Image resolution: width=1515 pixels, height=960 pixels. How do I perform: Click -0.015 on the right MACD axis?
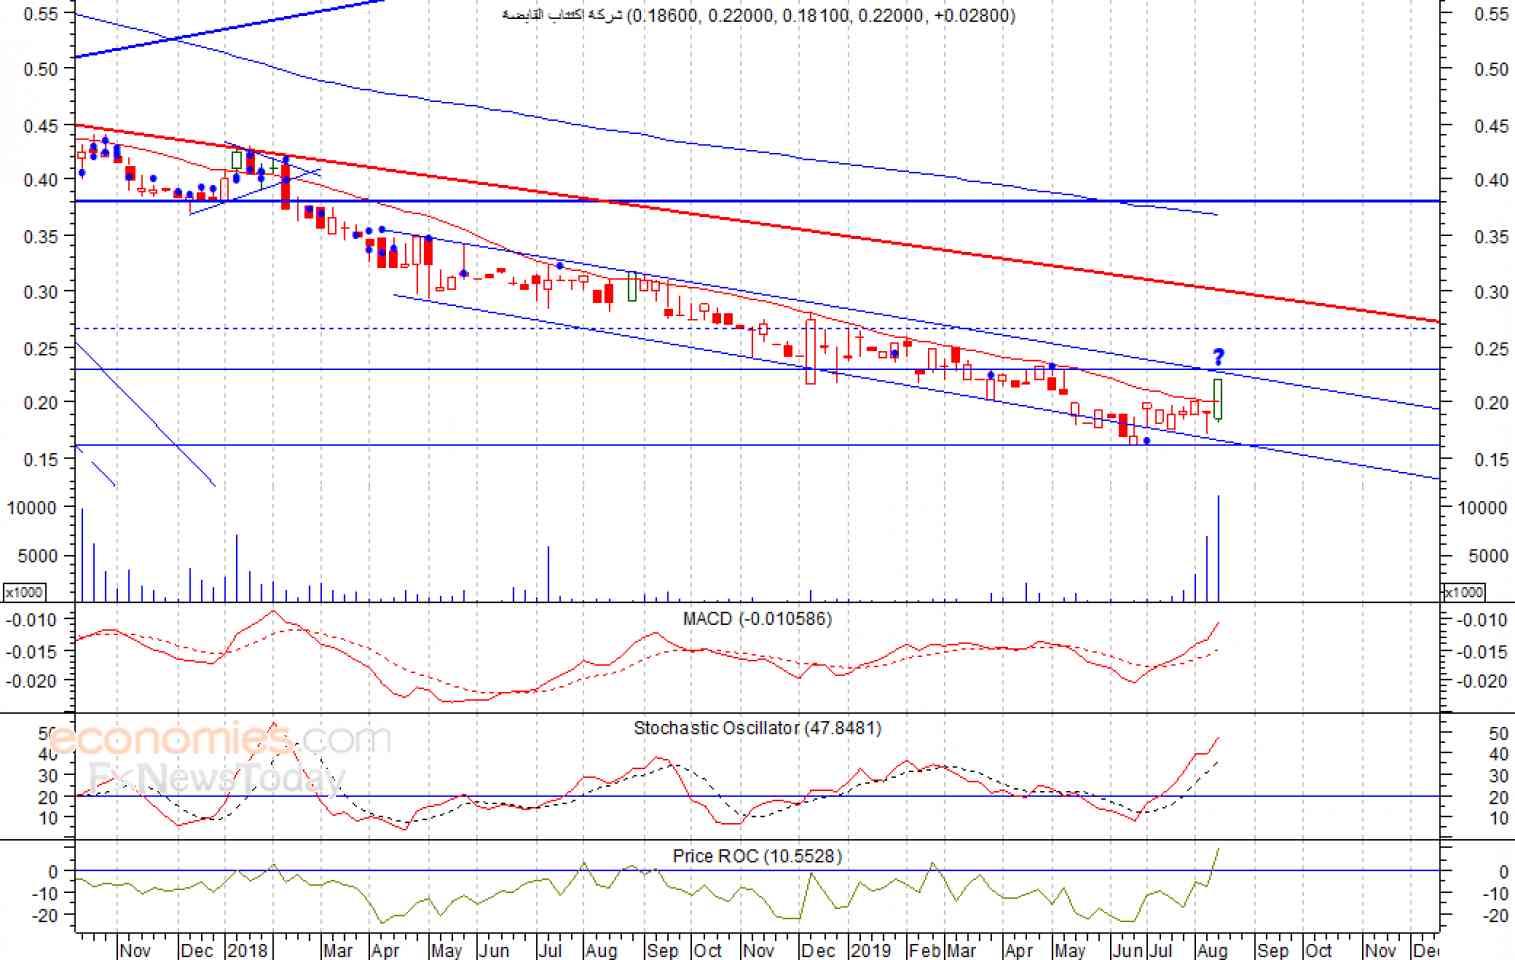[x=1484, y=652]
